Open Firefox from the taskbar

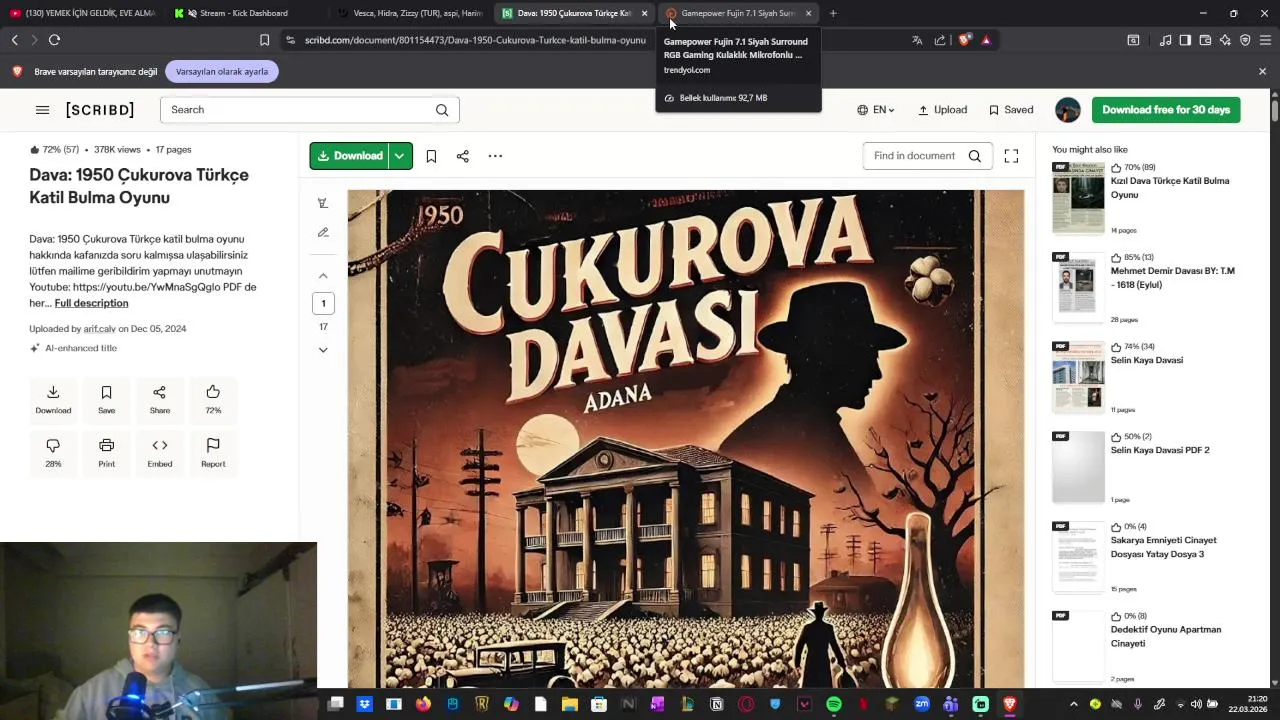coord(423,704)
